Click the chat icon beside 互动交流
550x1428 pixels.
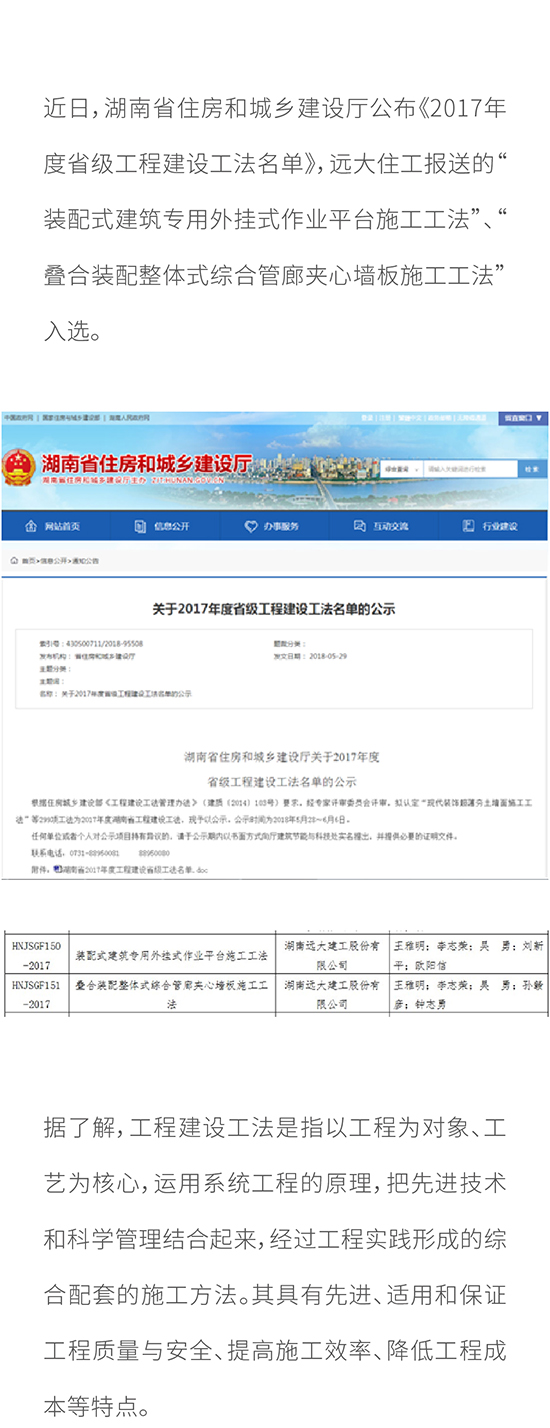pos(361,525)
